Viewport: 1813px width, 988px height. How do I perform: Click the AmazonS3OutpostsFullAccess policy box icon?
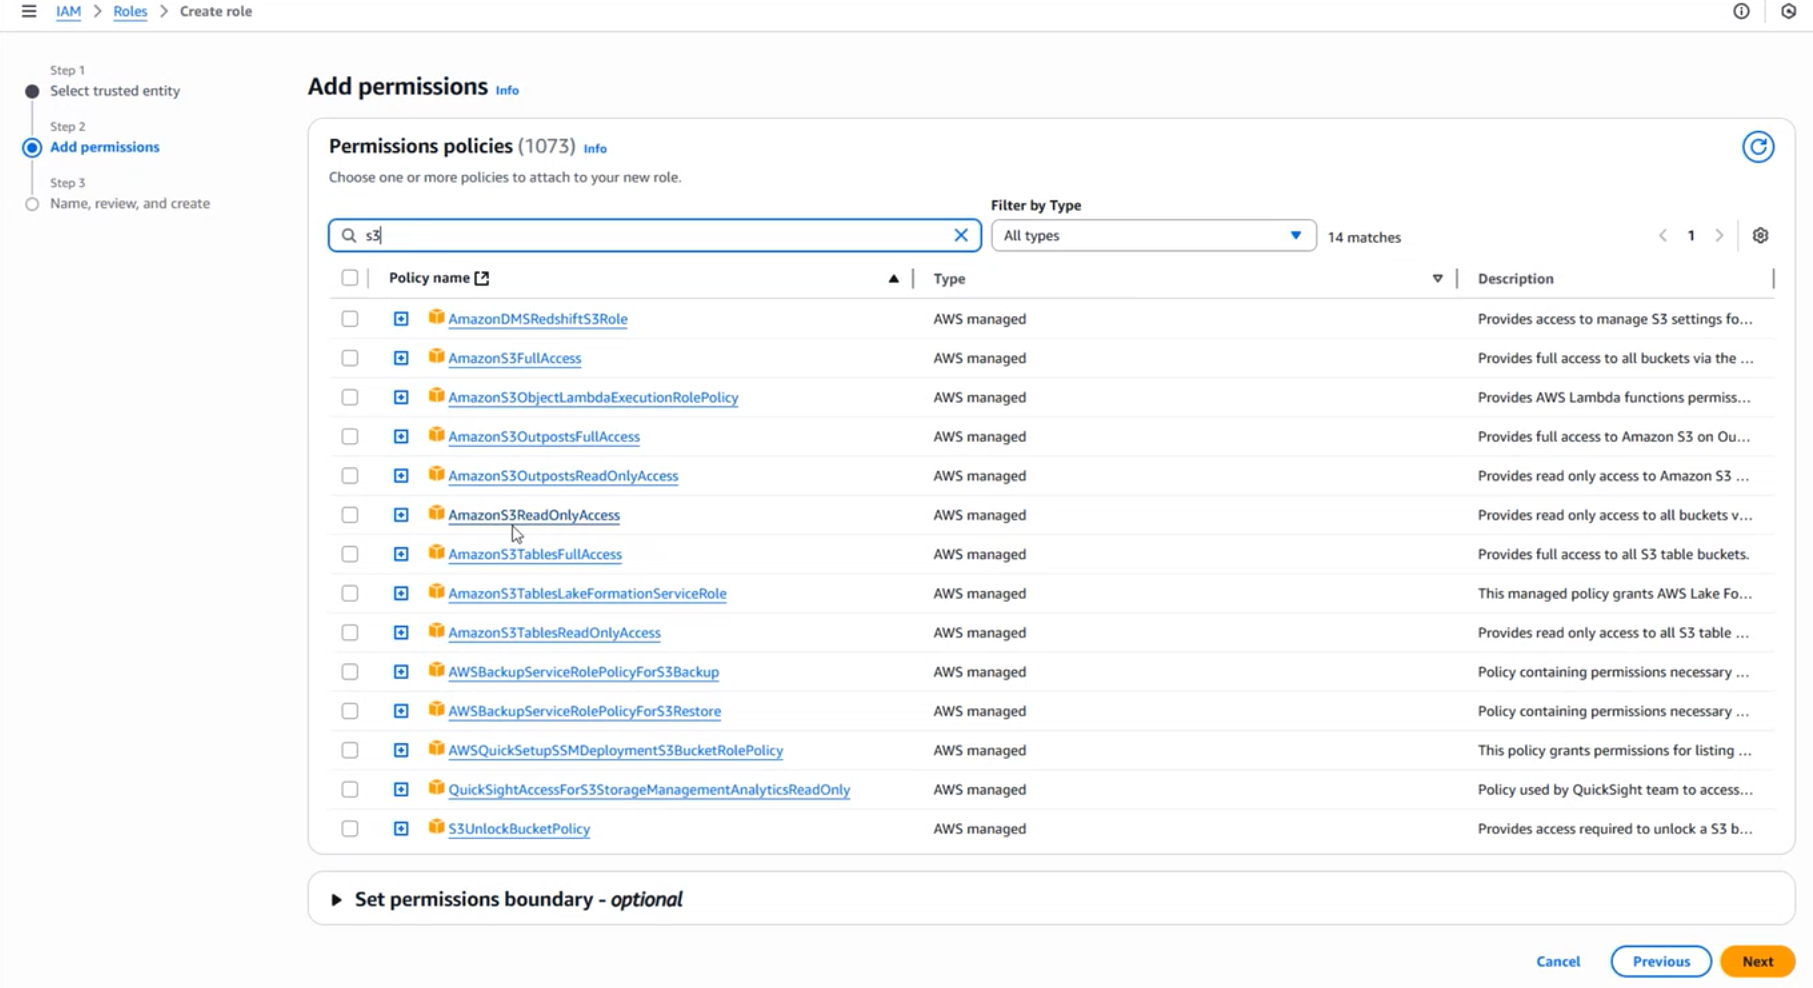436,436
